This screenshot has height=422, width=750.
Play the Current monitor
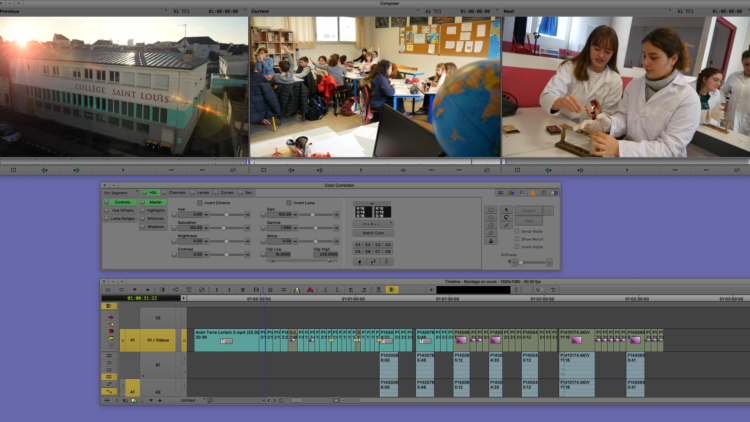361,170
